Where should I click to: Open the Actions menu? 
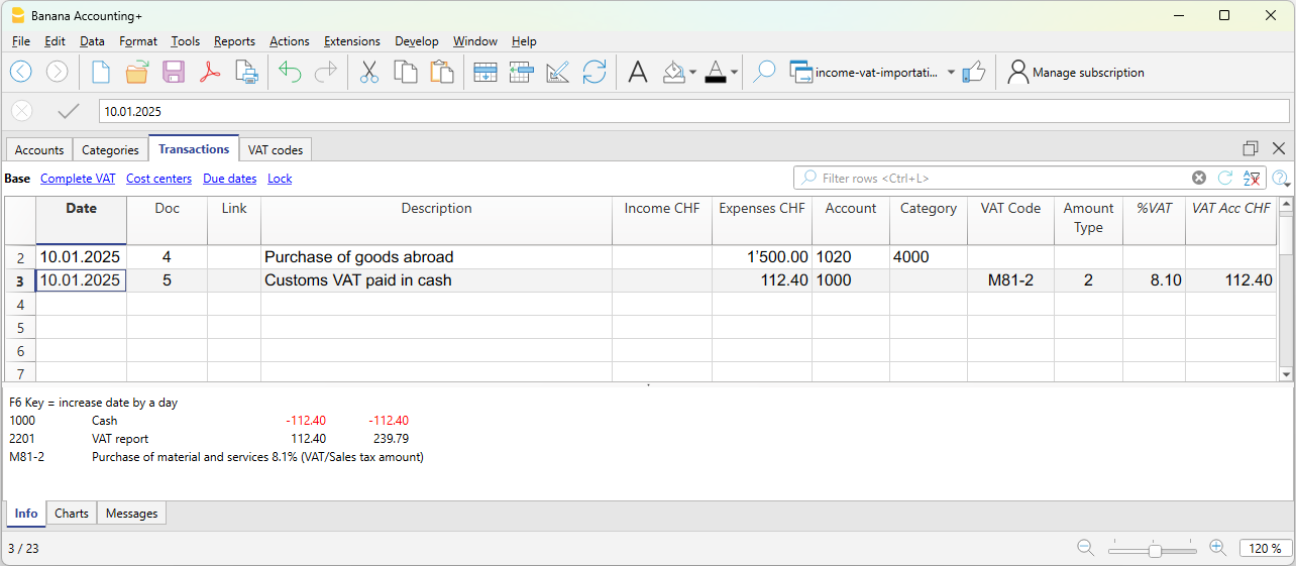289,41
